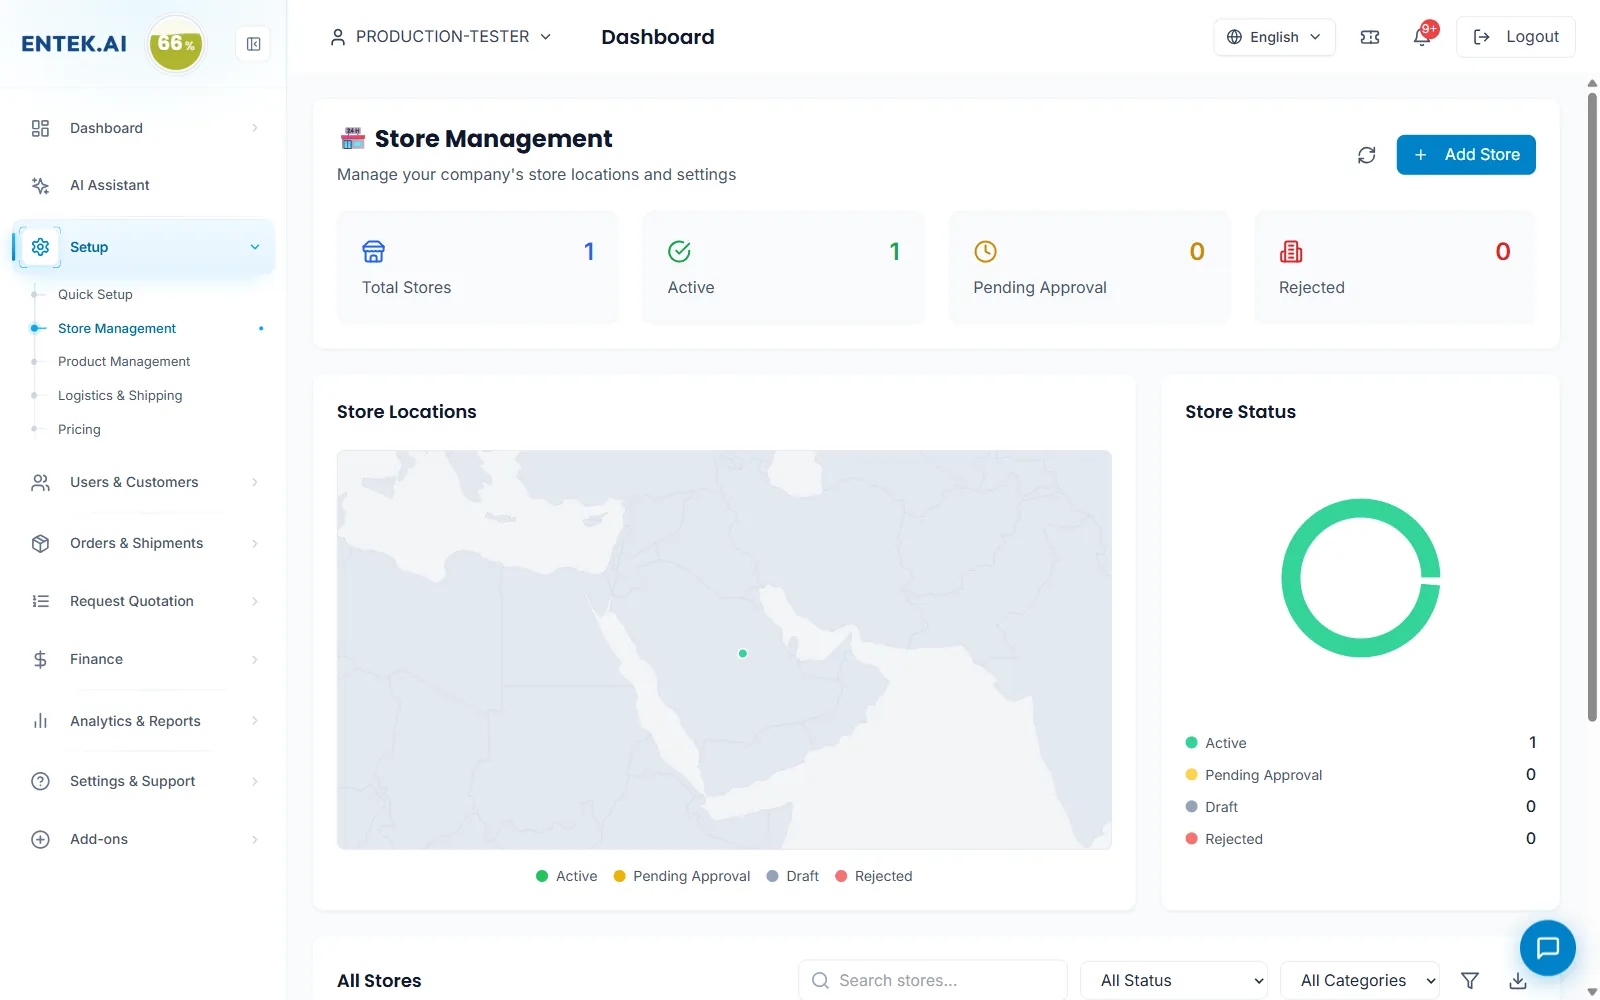Refresh the store list

click(x=1366, y=155)
